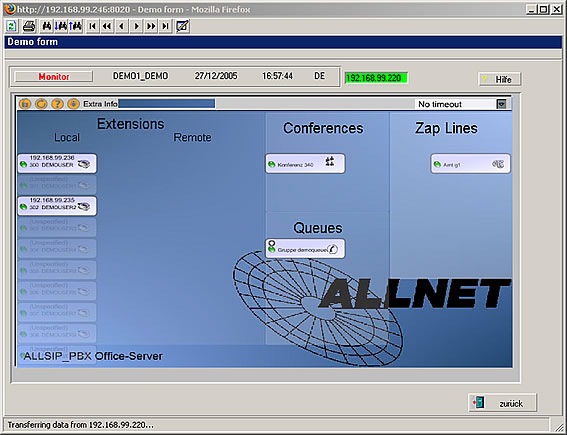
Task: Click the Transferring data status bar text
Action: [80, 425]
